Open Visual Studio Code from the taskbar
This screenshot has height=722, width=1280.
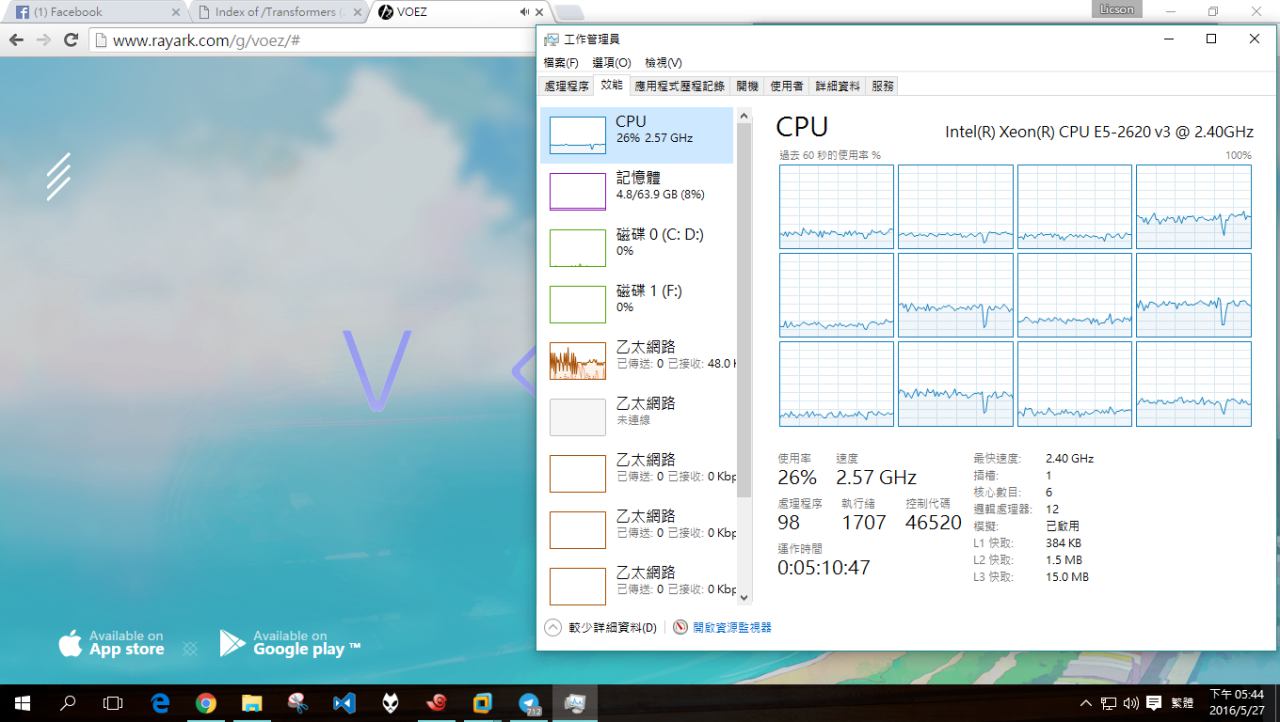(x=344, y=703)
